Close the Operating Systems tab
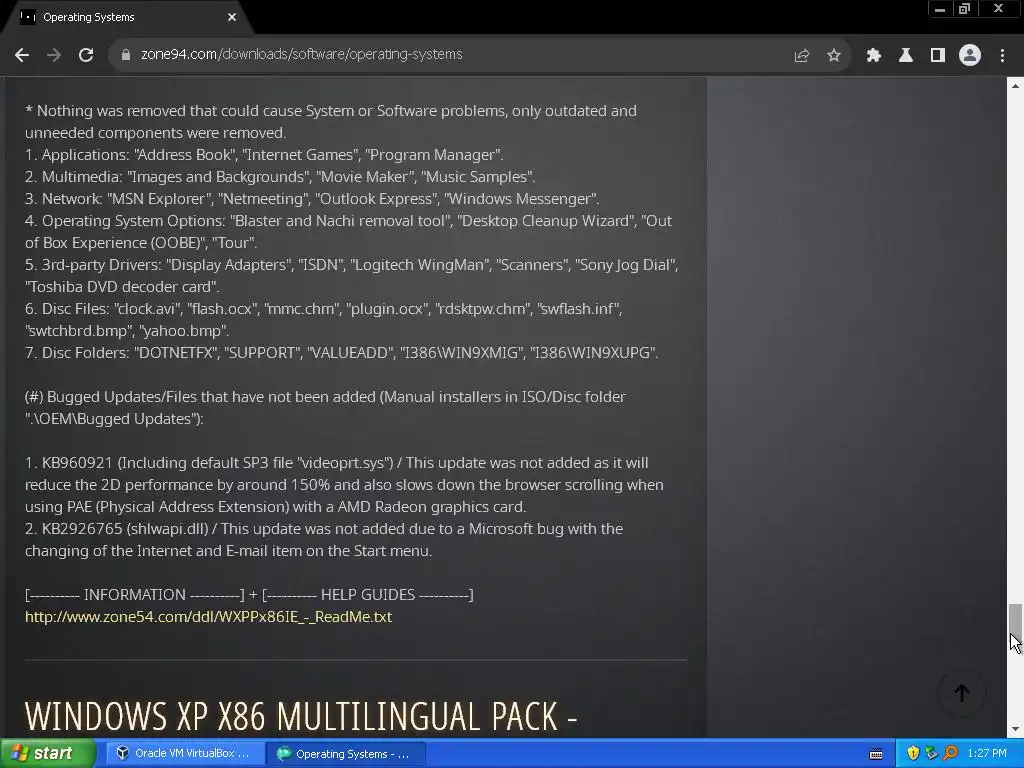This screenshot has width=1024, height=768. [232, 17]
